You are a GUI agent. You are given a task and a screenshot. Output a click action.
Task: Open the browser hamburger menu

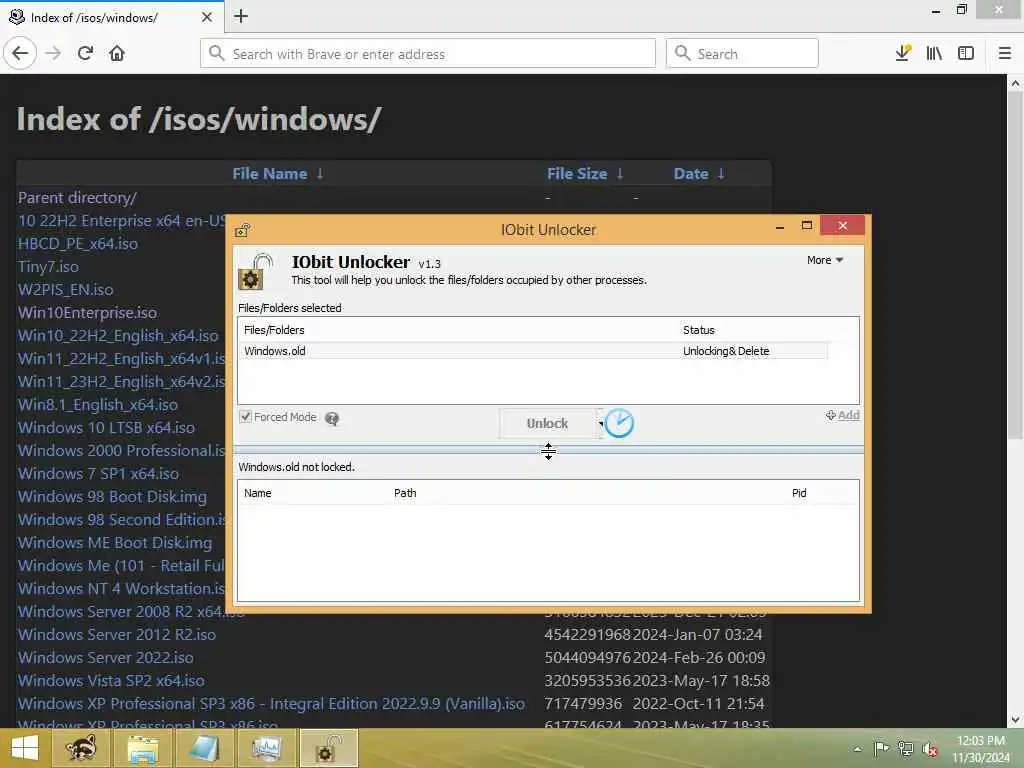(1005, 54)
